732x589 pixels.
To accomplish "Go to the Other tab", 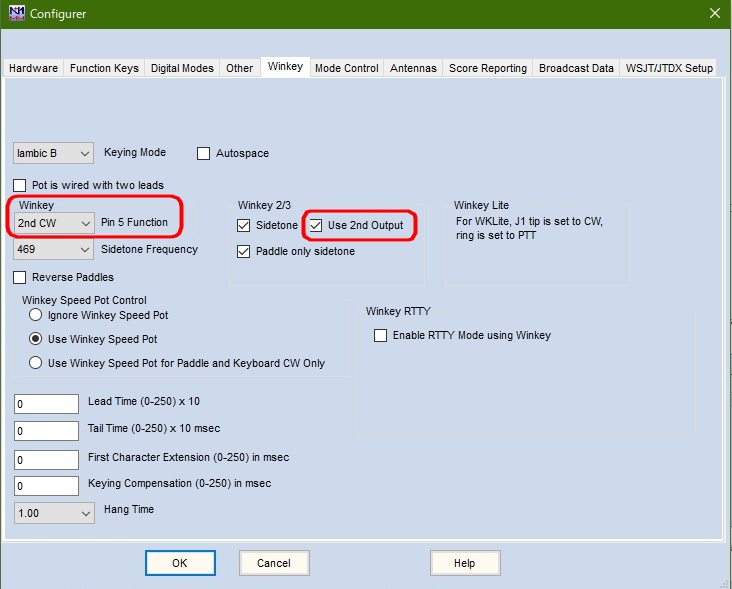I will point(239,68).
